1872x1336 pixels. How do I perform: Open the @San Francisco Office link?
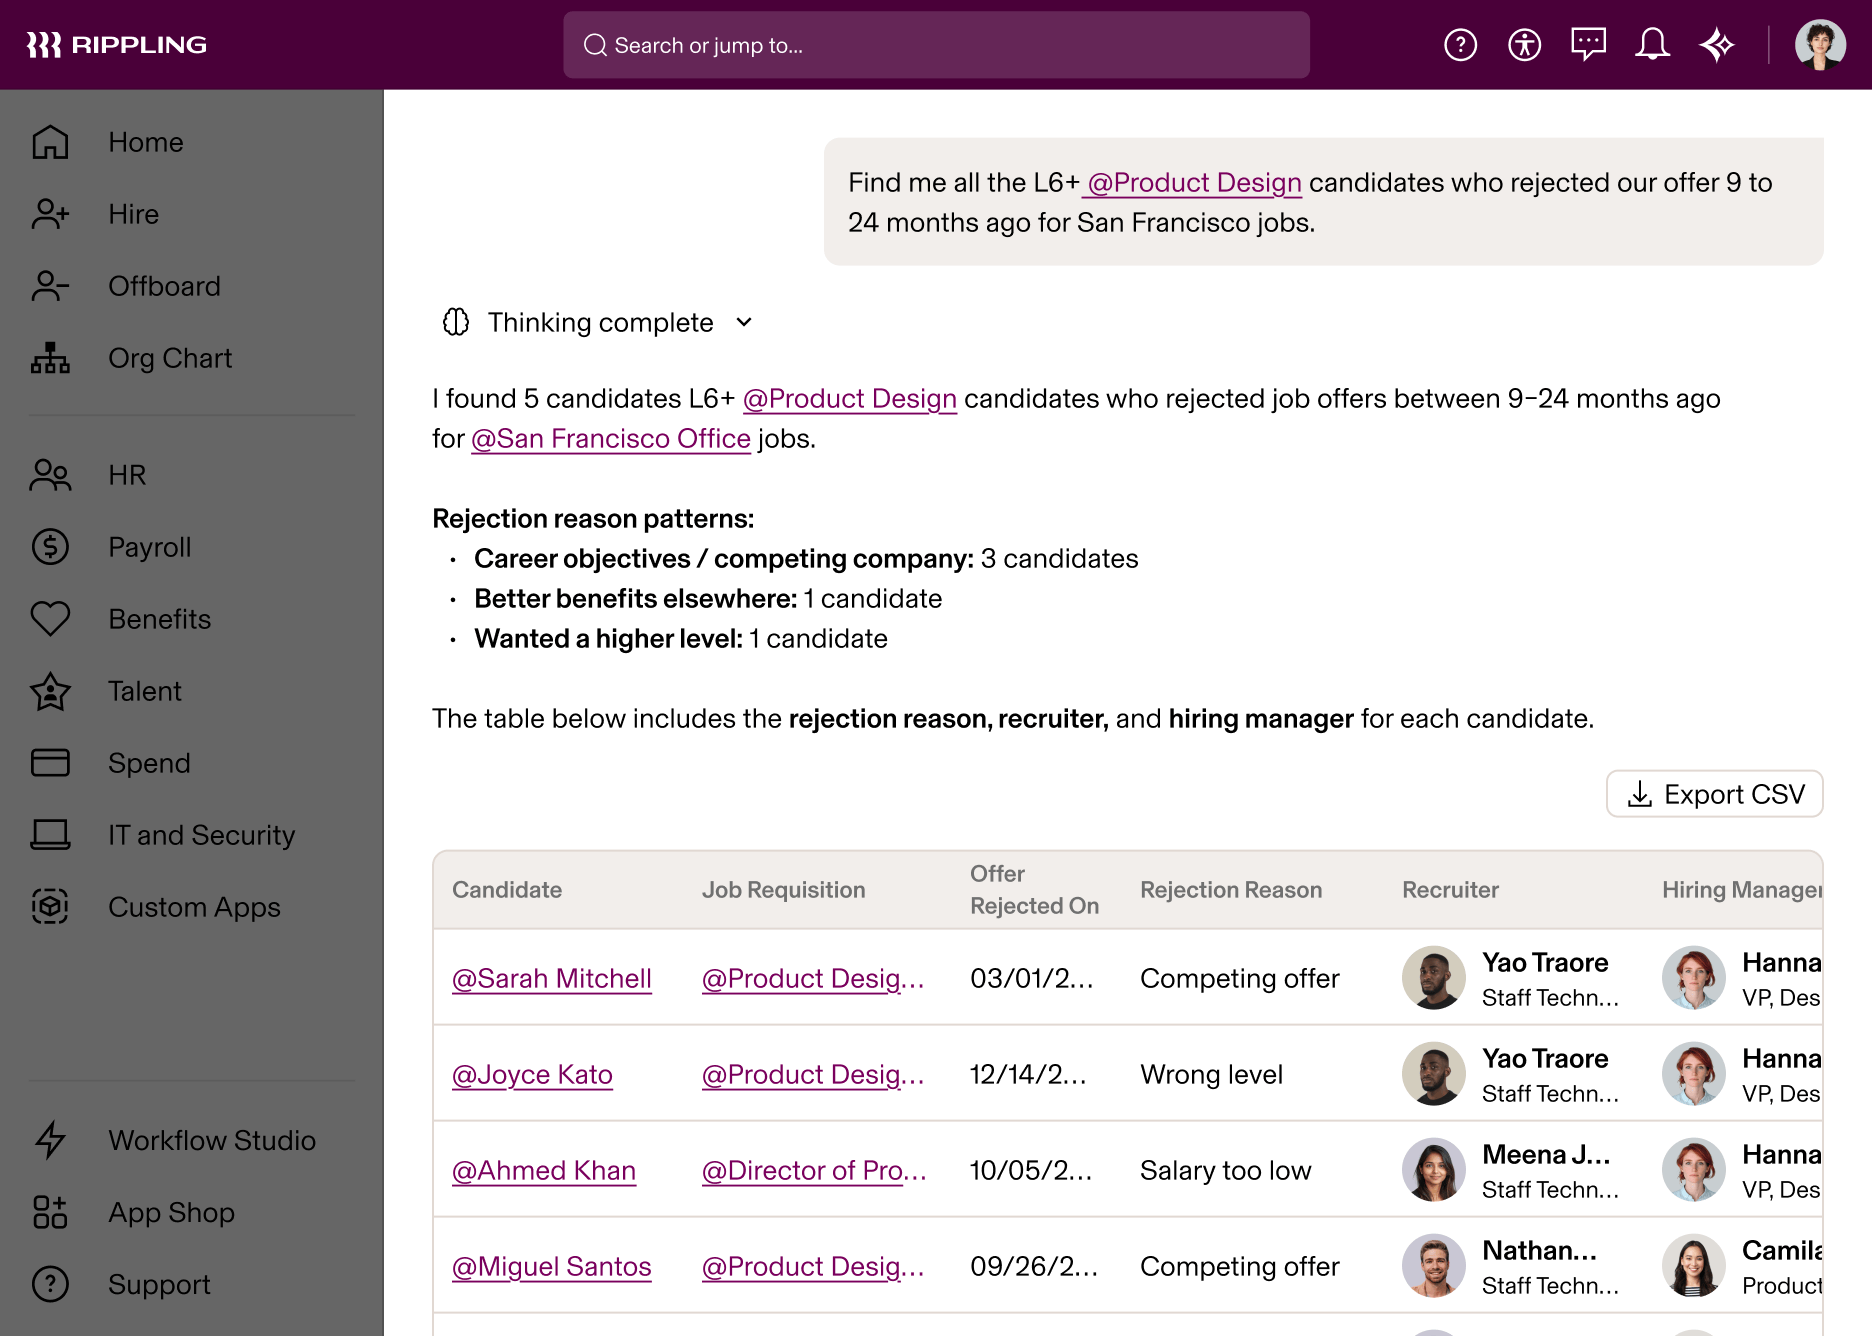tap(611, 439)
